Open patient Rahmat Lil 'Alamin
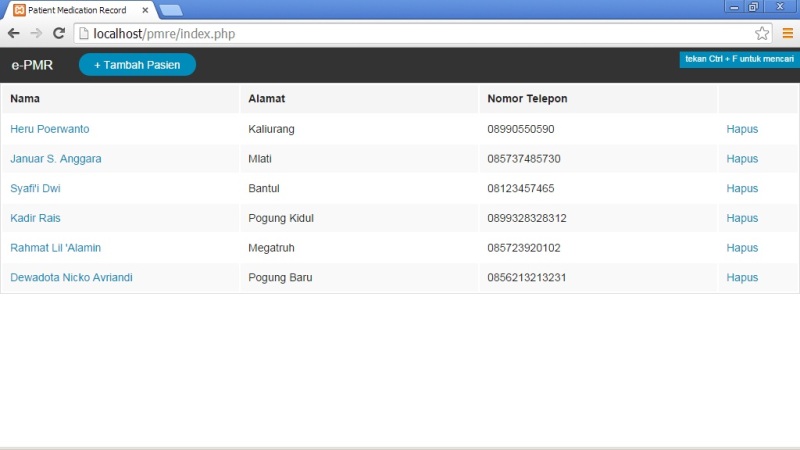Viewport: 800px width, 450px height. tap(56, 248)
